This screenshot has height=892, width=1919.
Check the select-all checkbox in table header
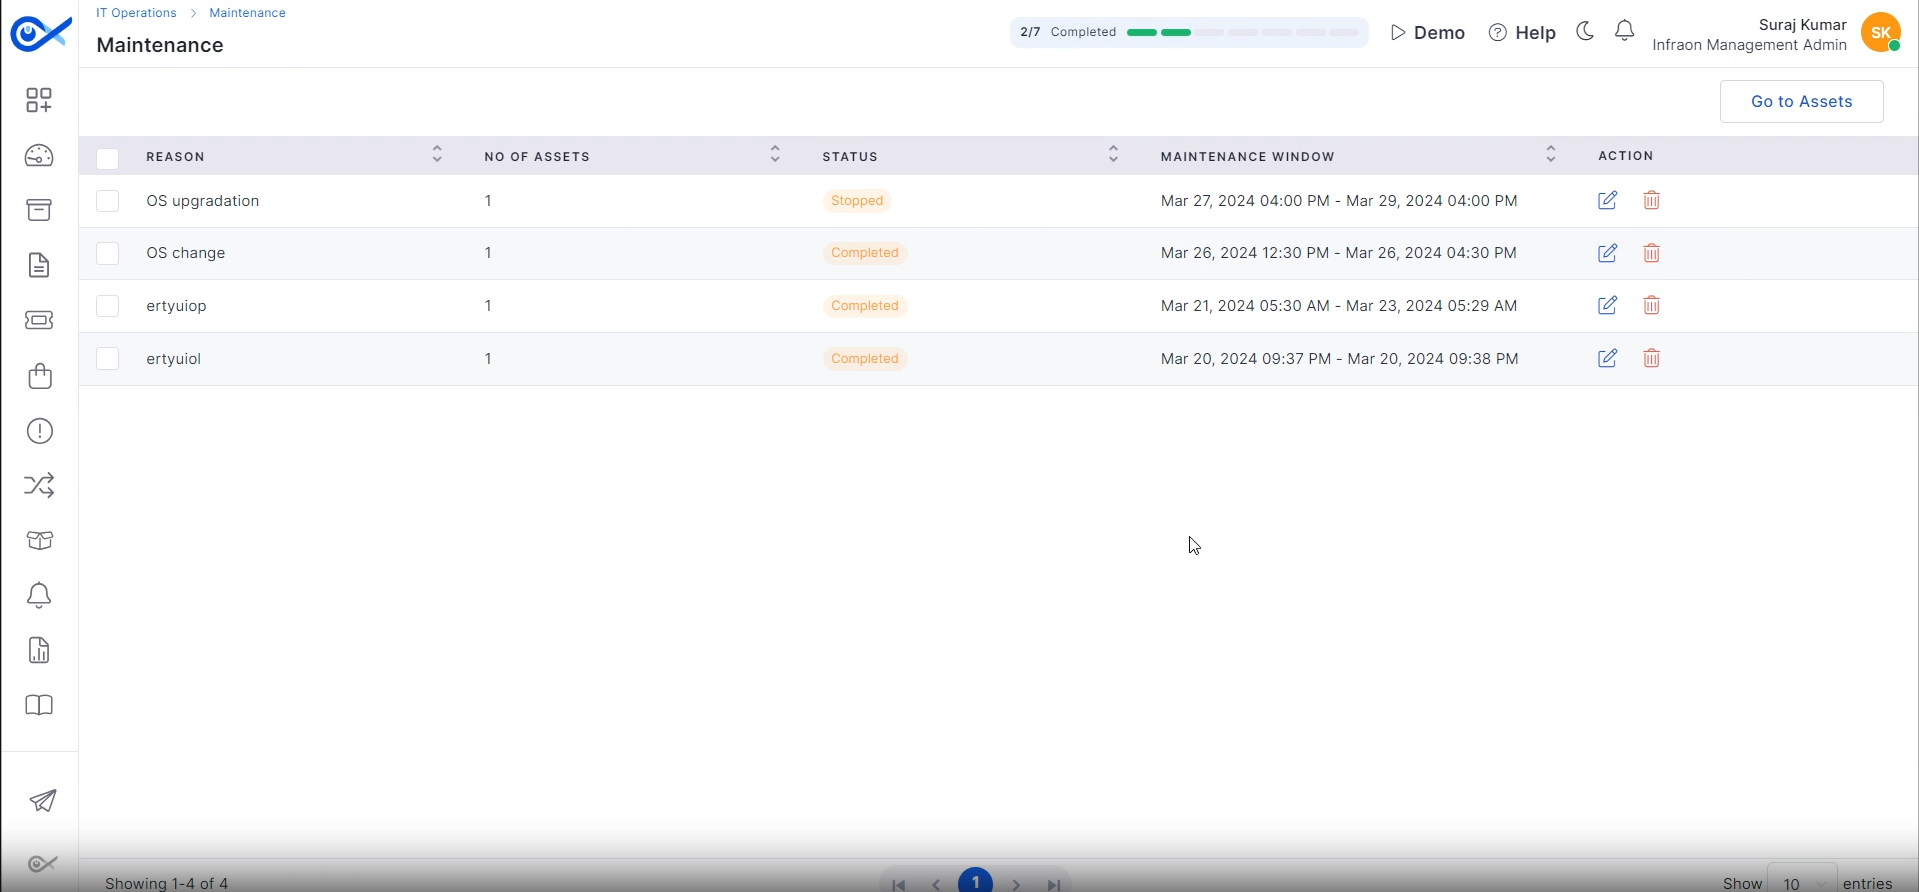108,158
